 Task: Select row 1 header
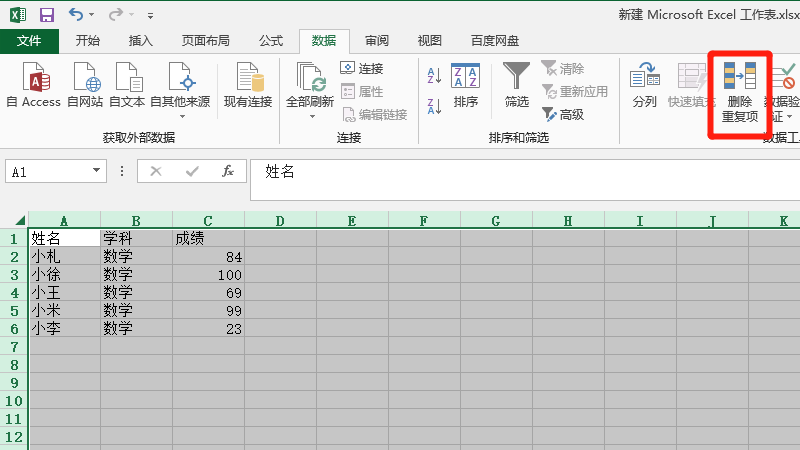(14, 238)
